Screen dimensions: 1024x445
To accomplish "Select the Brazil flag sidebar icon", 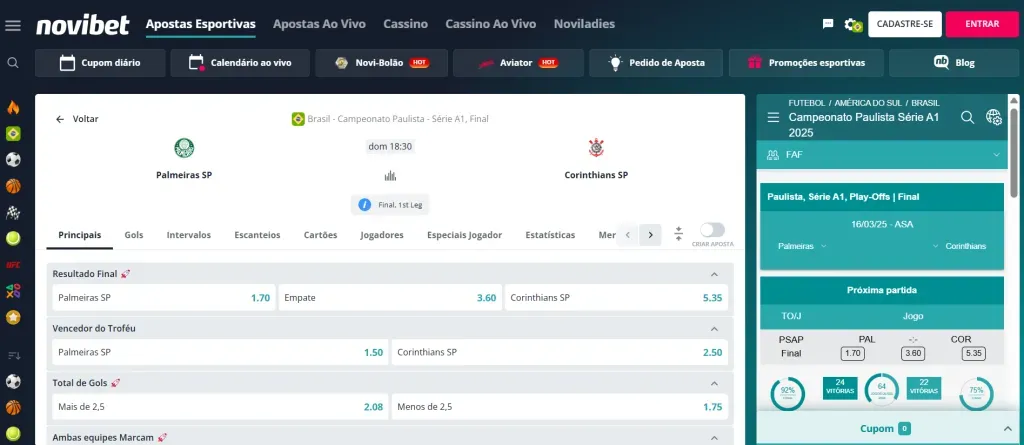I will (13, 133).
